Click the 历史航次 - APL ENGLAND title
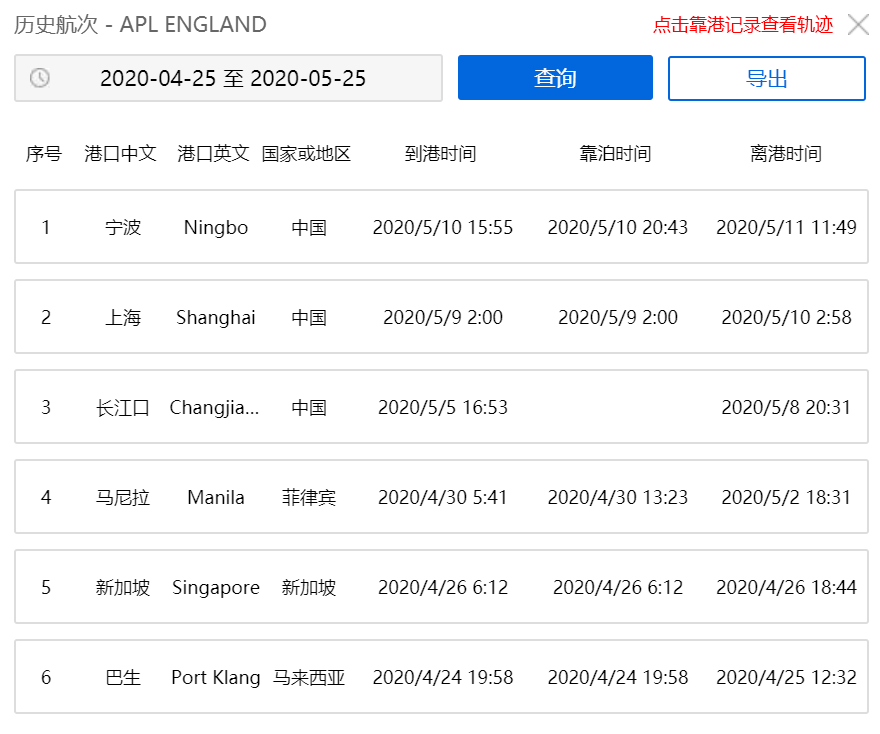Image resolution: width=880 pixels, height=734 pixels. [140, 25]
